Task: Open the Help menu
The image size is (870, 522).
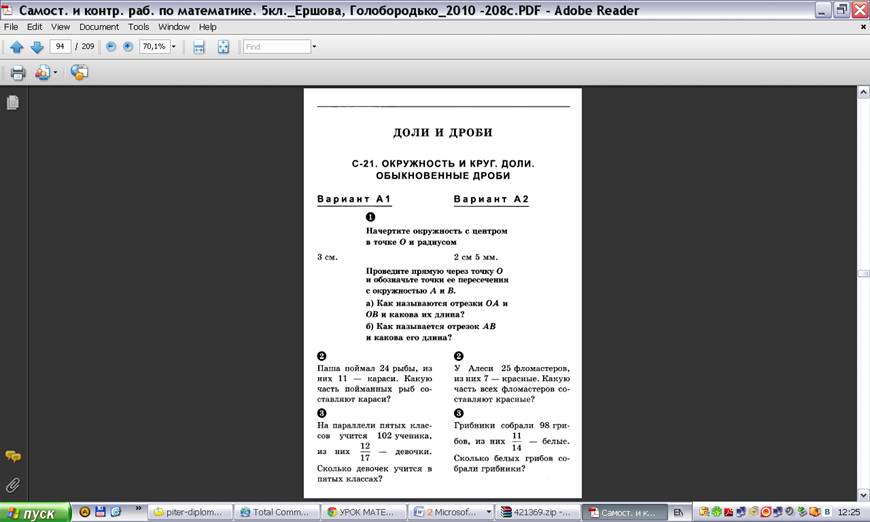Action: coord(208,27)
